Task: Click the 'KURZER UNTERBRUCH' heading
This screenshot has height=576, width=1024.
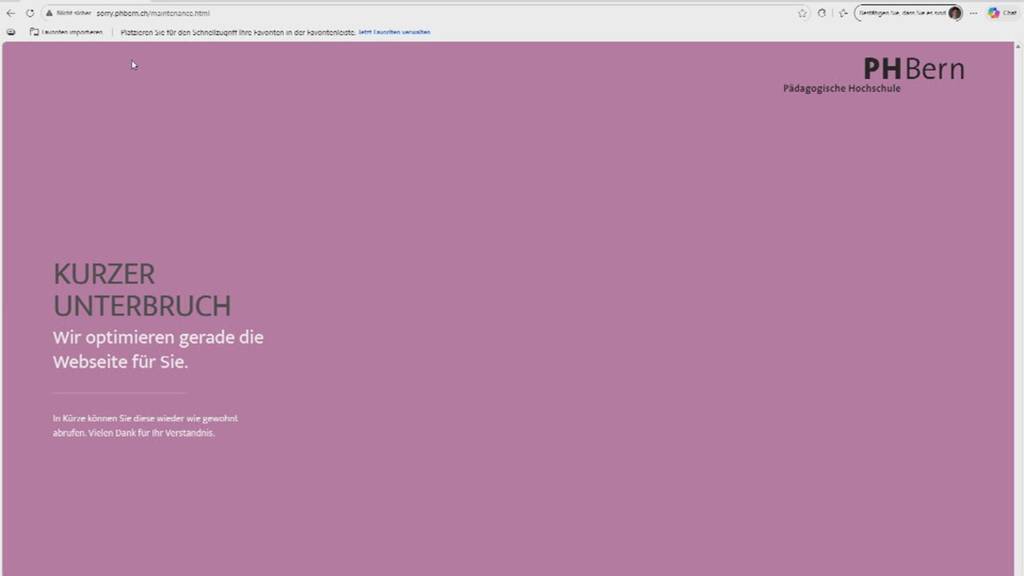Action: 142,290
